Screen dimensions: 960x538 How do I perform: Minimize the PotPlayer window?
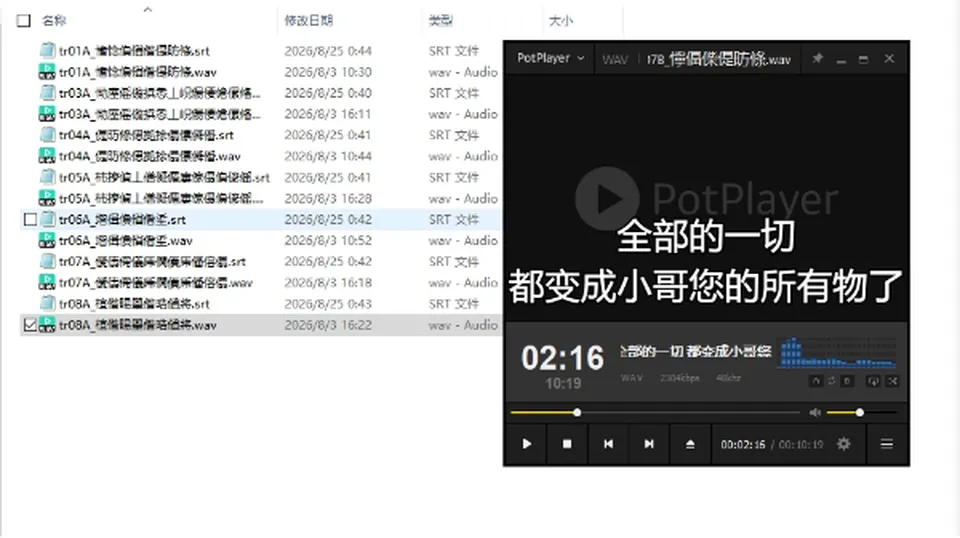coord(841,59)
